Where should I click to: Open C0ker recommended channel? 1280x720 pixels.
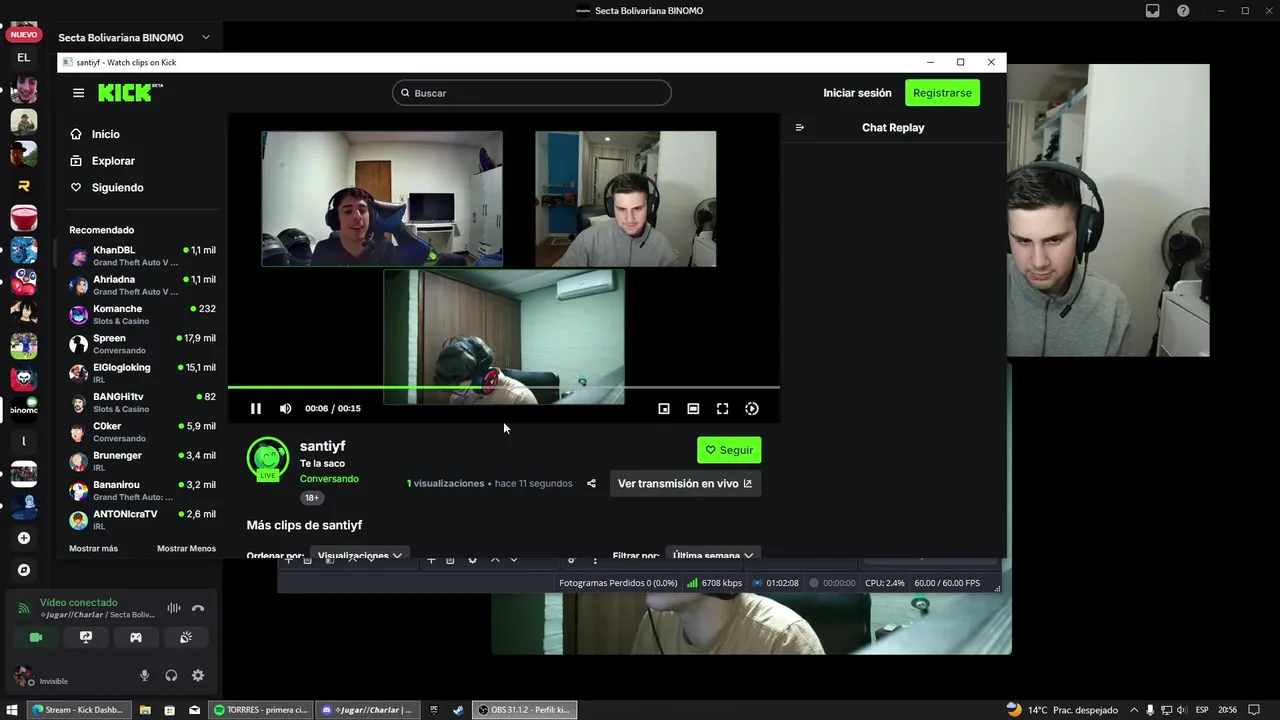(x=142, y=432)
